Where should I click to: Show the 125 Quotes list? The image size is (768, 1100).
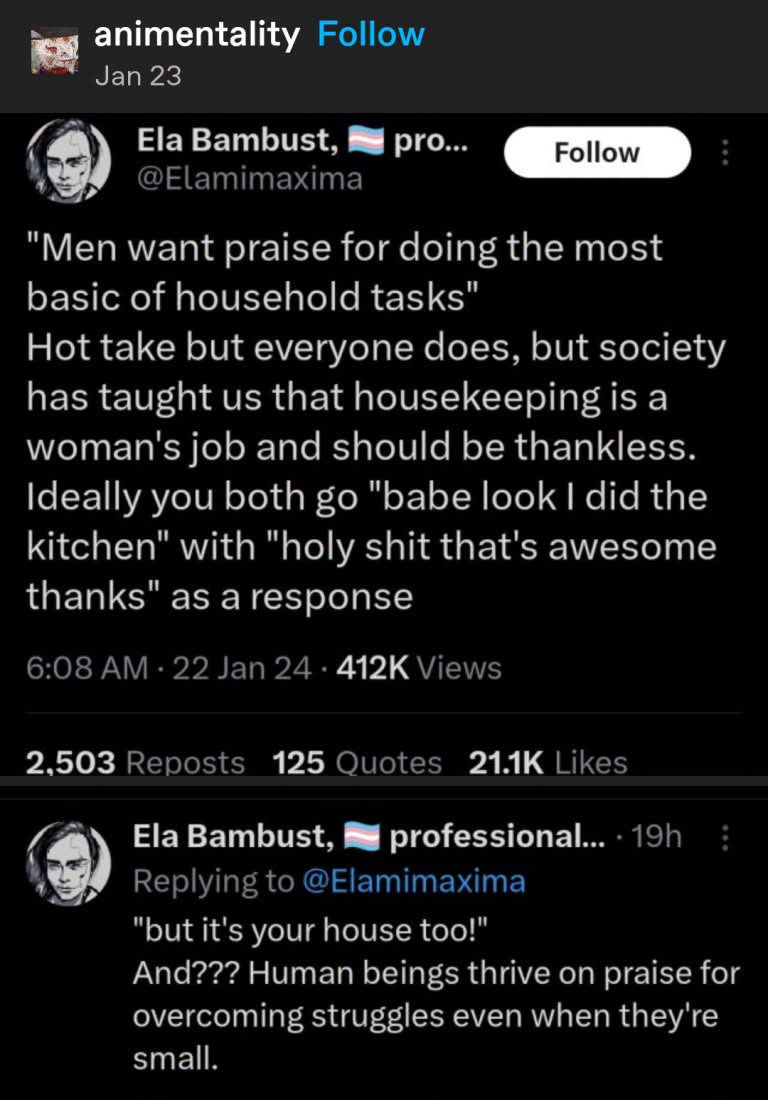point(357,762)
